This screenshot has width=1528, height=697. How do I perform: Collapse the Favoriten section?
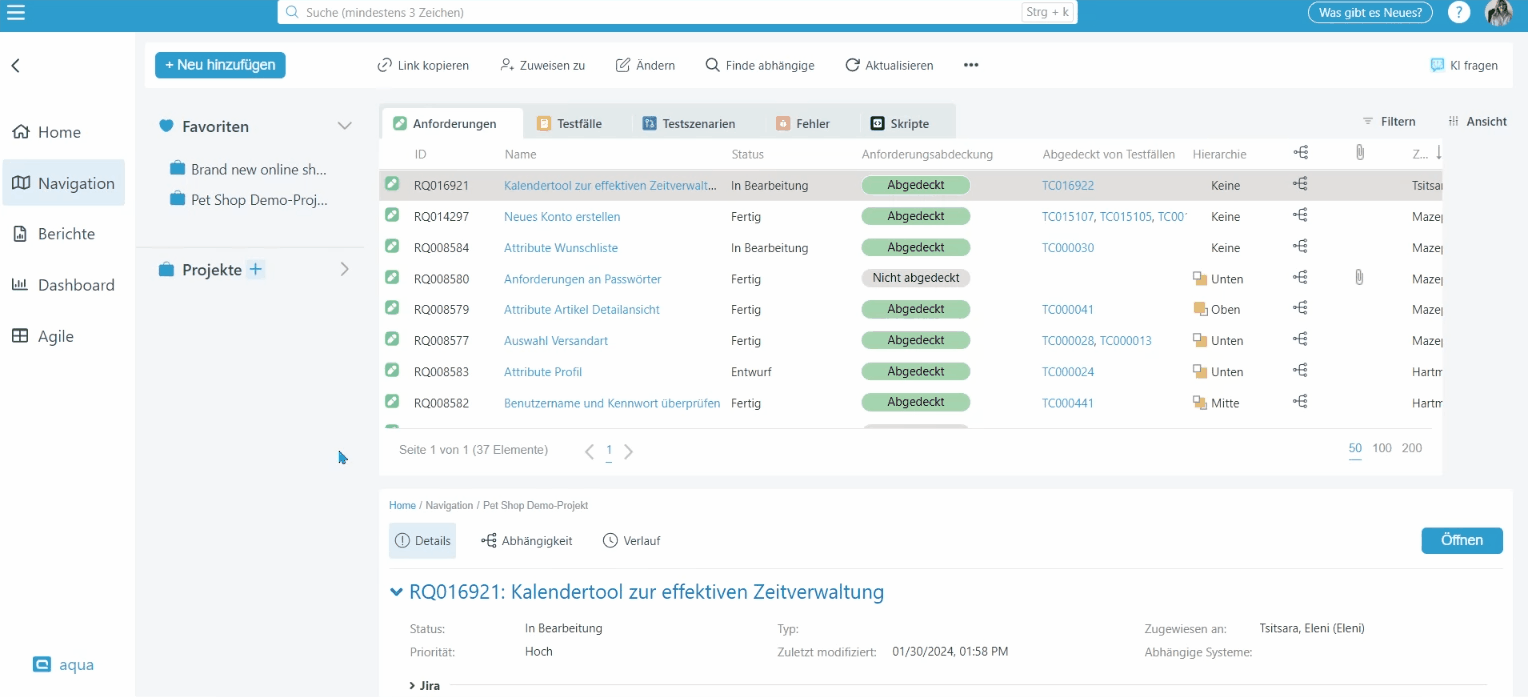[344, 126]
